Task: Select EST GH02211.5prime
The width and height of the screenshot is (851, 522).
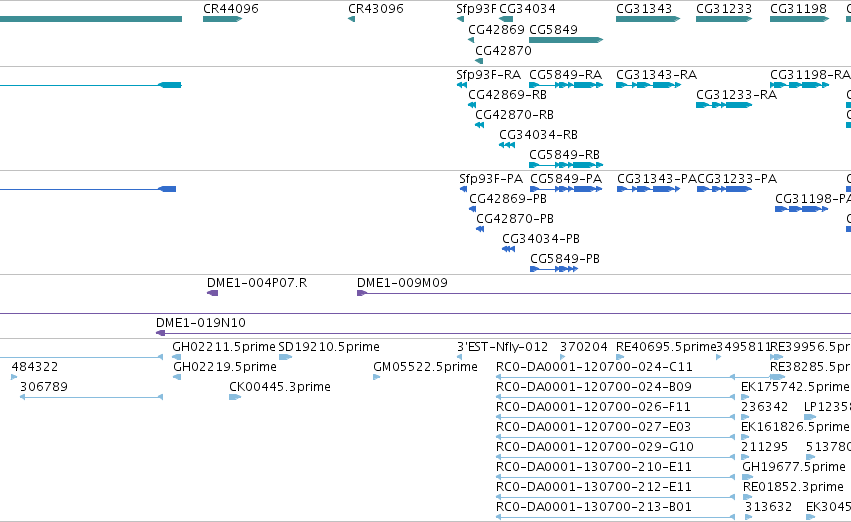Action: pyautogui.click(x=224, y=347)
